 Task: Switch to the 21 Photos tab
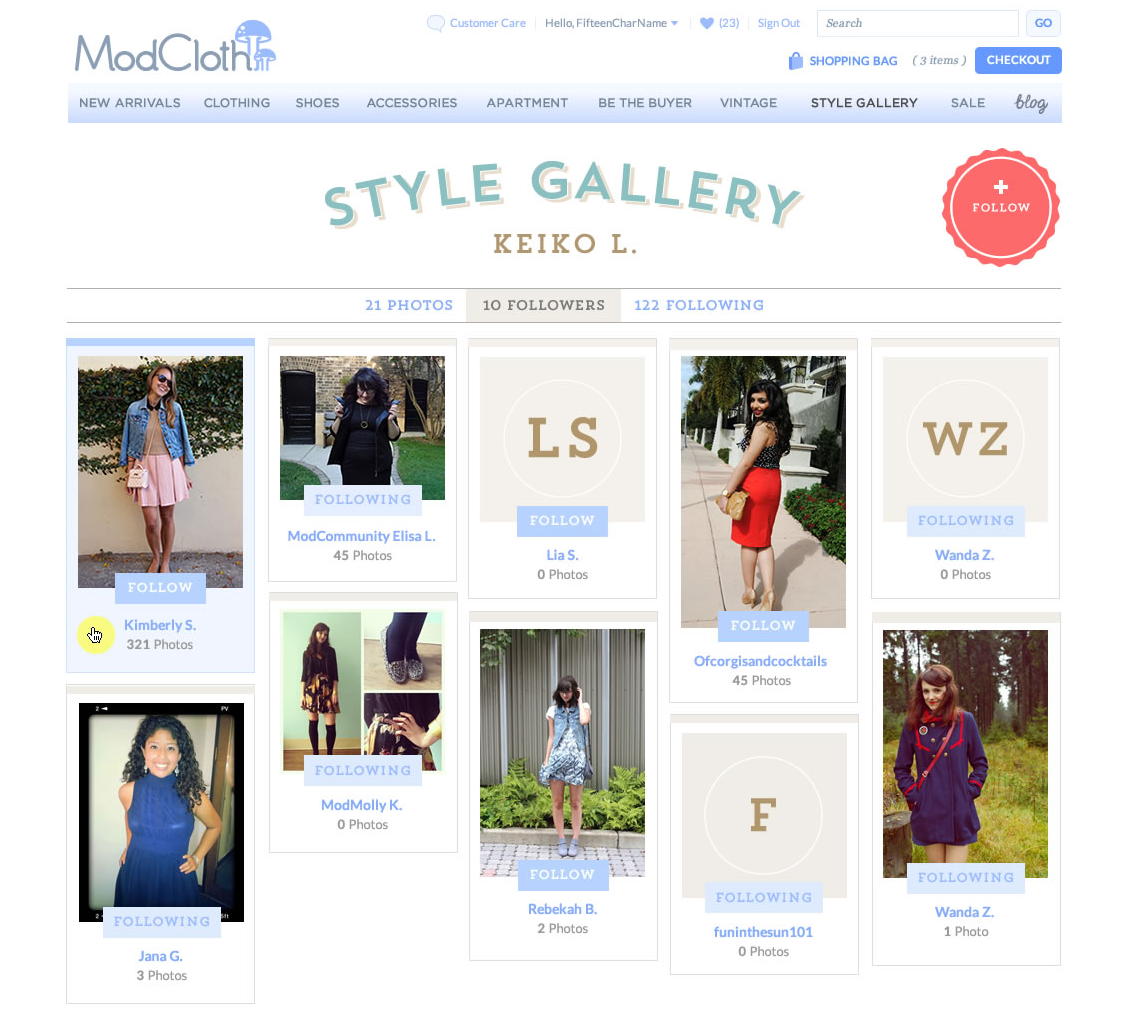409,305
